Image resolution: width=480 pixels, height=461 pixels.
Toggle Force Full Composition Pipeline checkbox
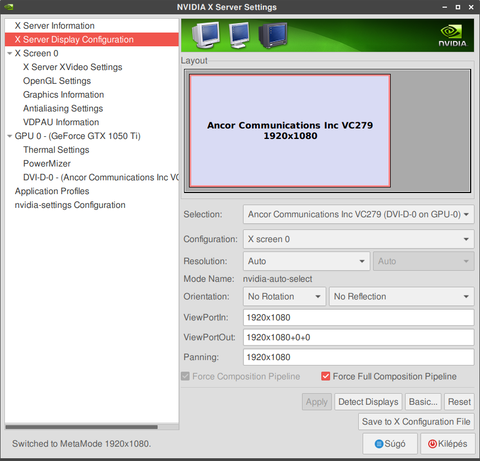pos(326,376)
